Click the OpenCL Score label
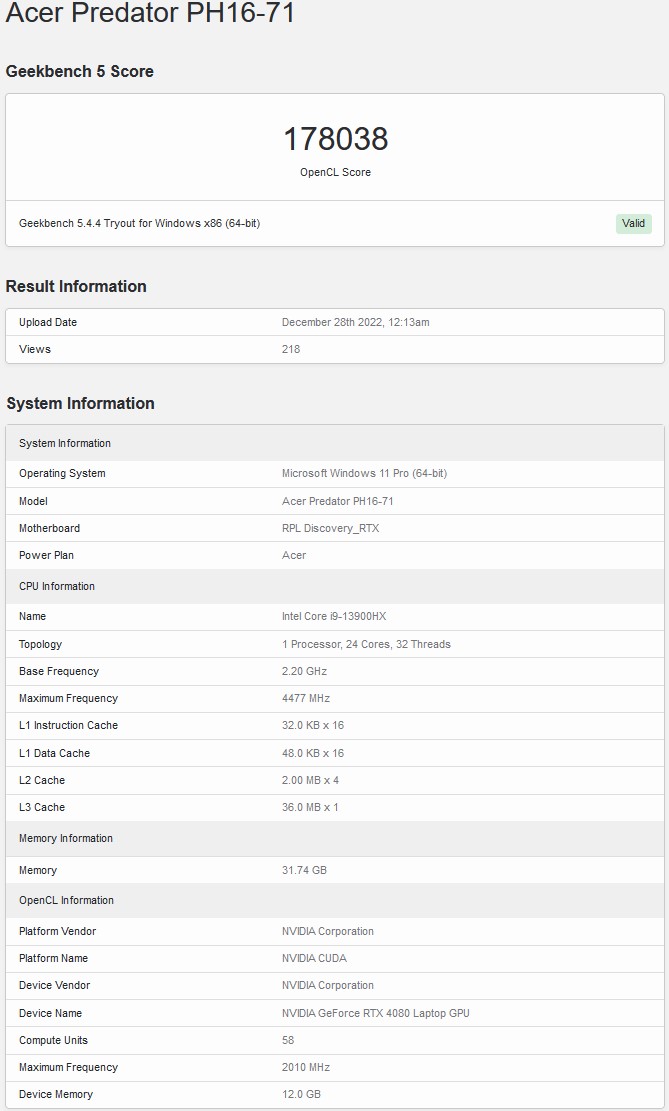The width and height of the screenshot is (669, 1111). 335,172
